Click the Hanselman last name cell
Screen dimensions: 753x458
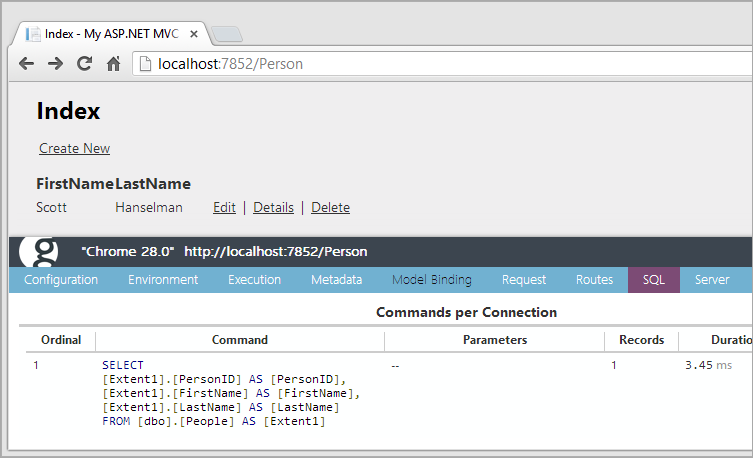[149, 207]
